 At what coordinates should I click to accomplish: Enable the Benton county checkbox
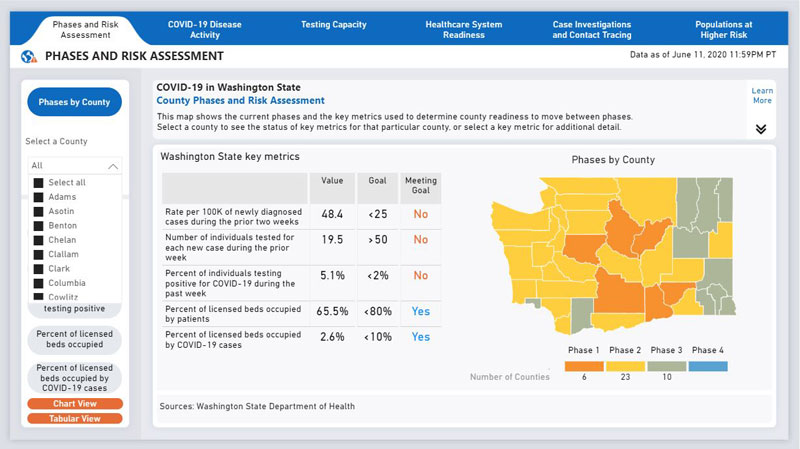pyautogui.click(x=39, y=226)
